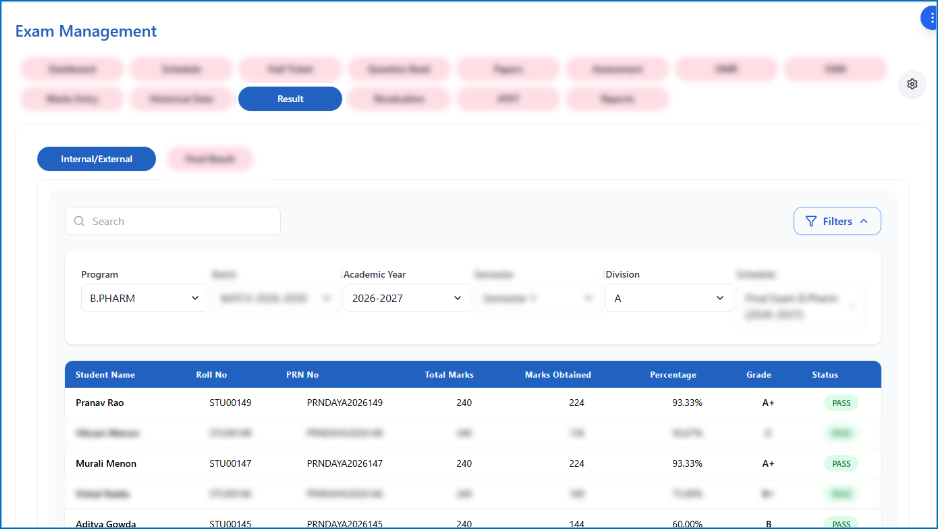The width and height of the screenshot is (939, 529).
Task: Sort by Percentage column header
Action: 673,374
